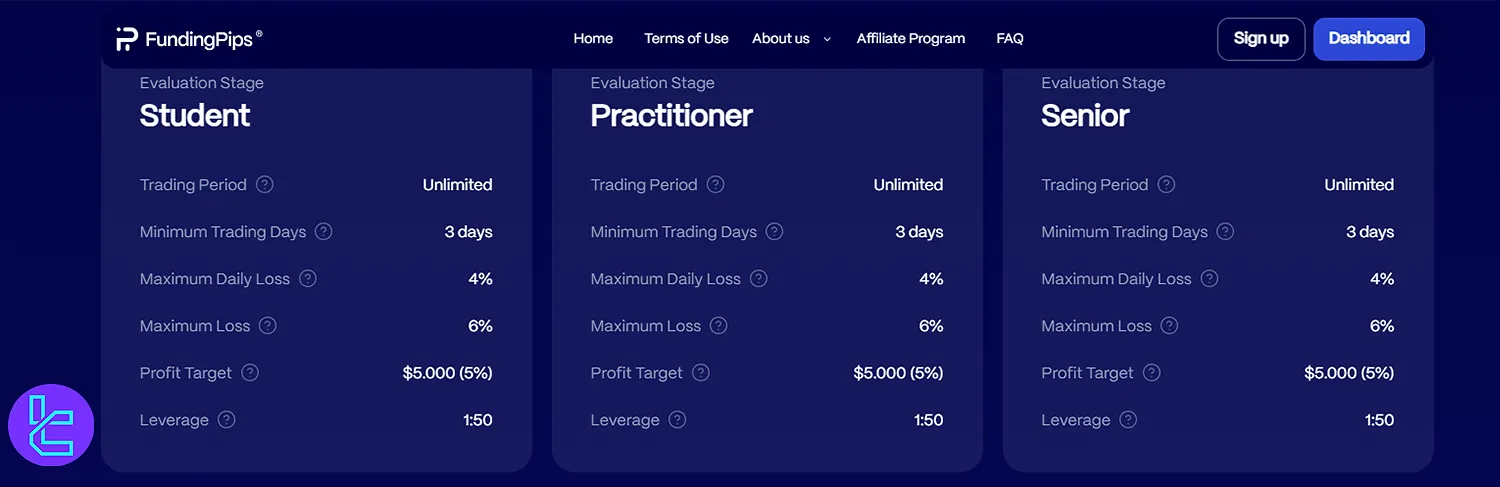Click the FundingPips logo icon
The width and height of the screenshot is (1500, 487).
pos(127,39)
